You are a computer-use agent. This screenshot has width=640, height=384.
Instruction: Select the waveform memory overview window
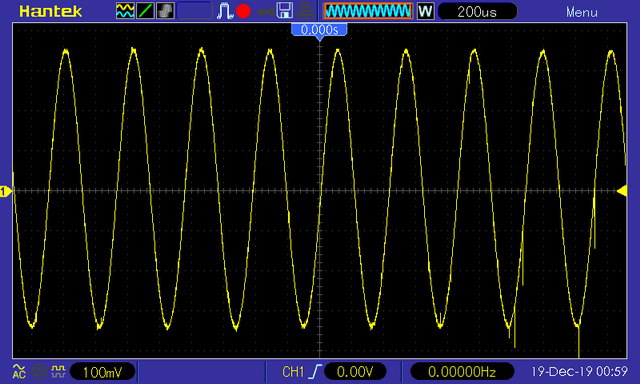pyautogui.click(x=368, y=11)
